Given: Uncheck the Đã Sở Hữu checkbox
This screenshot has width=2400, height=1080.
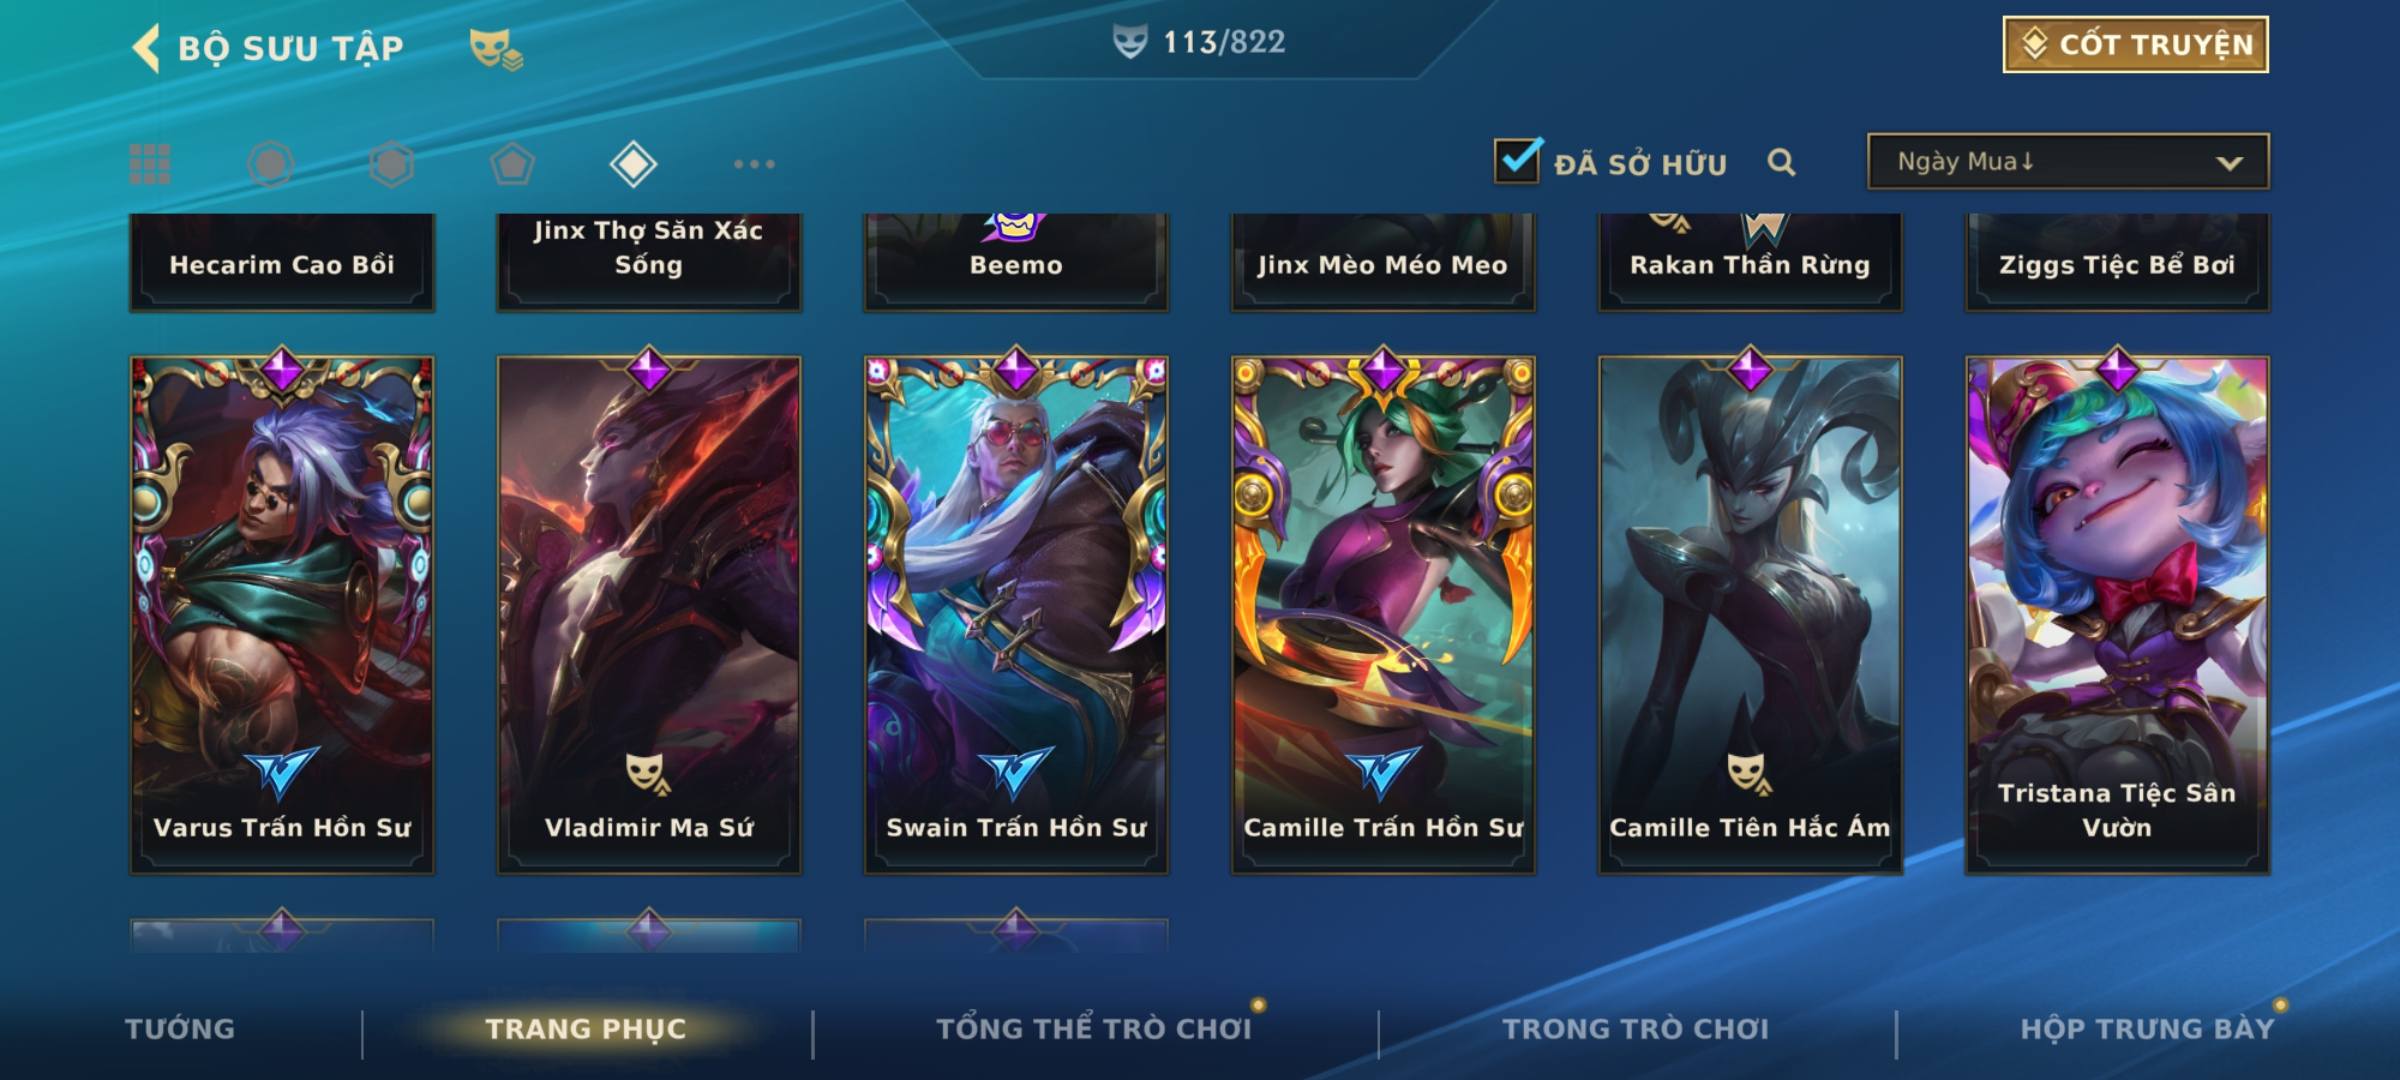Looking at the screenshot, I should pos(1517,160).
